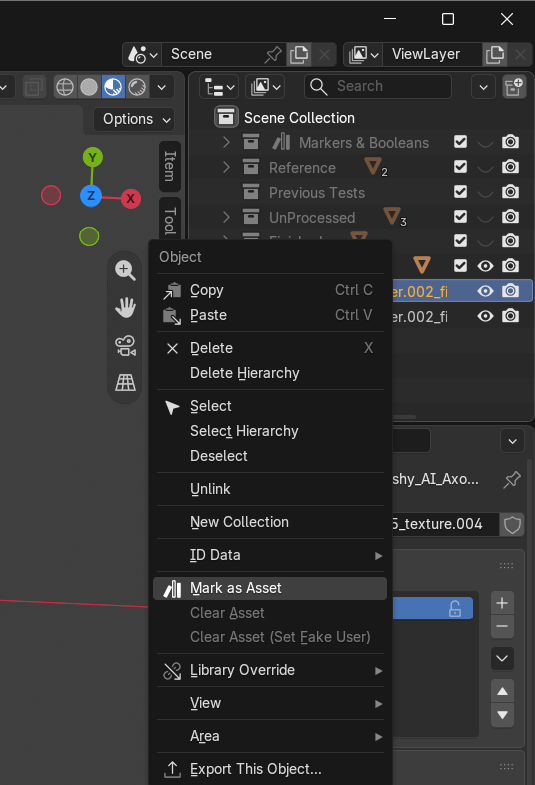This screenshot has width=535, height=785.
Task: Click the fake user shield icon
Action: (512, 525)
